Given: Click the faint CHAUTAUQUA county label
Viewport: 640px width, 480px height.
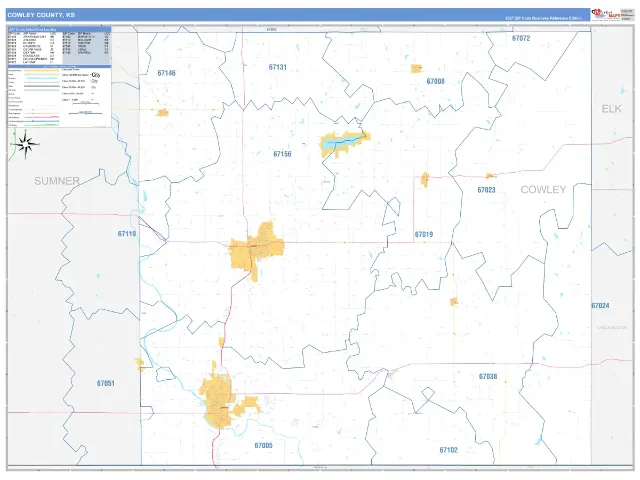Looking at the screenshot, I should (612, 328).
